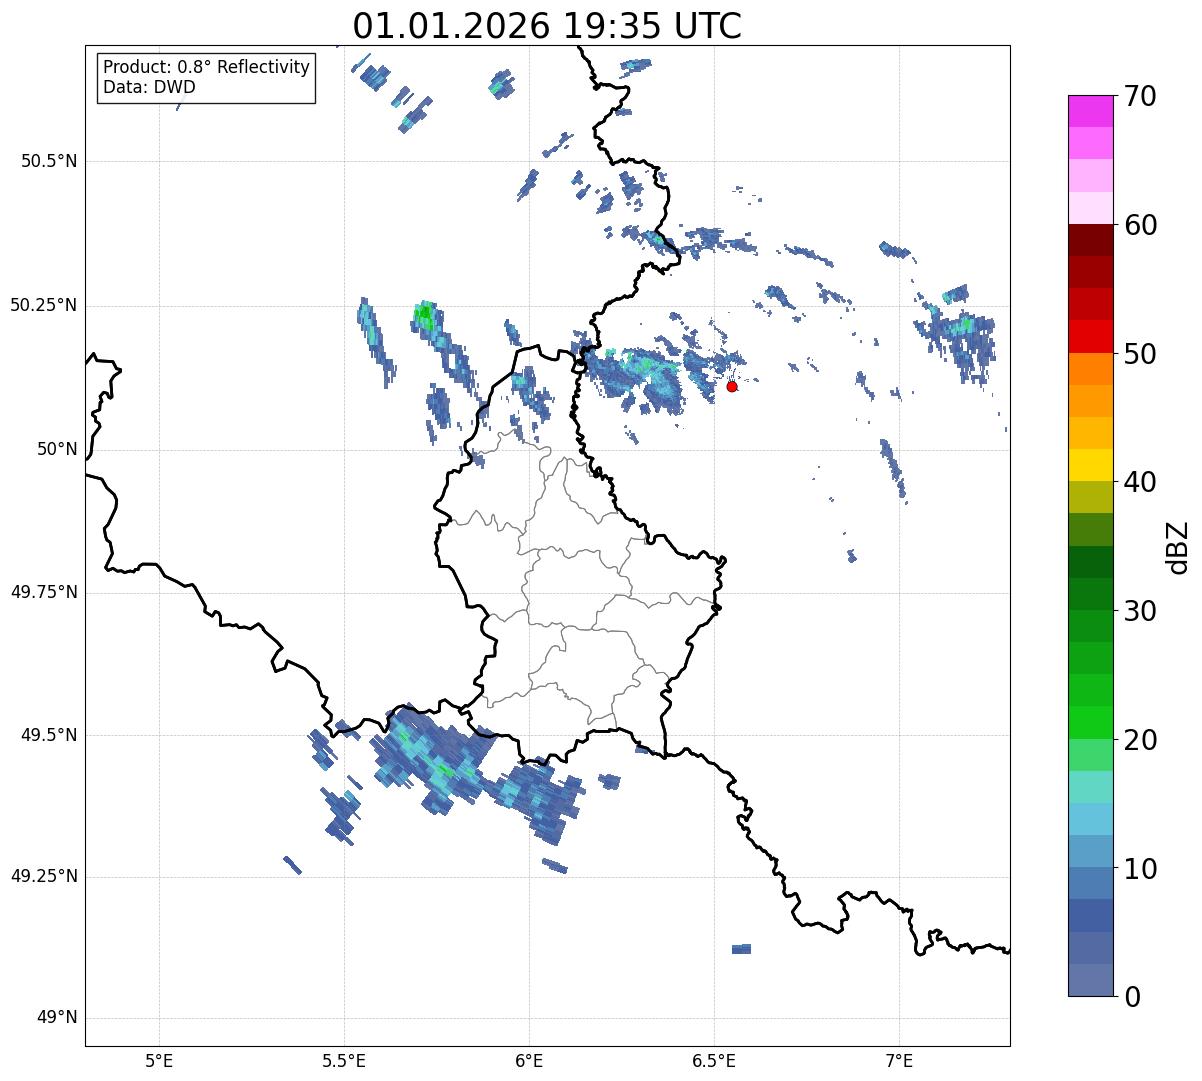The height and width of the screenshot is (1081, 1202).
Task: Click the 7°E longitude tick label
Action: (x=899, y=1060)
